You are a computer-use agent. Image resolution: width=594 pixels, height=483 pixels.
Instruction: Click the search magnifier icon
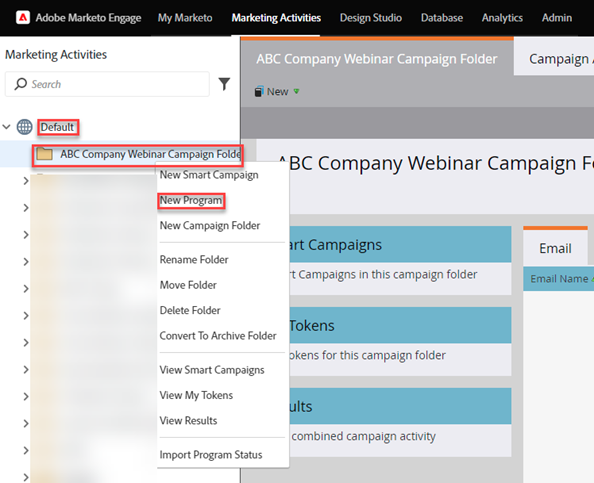[20, 84]
